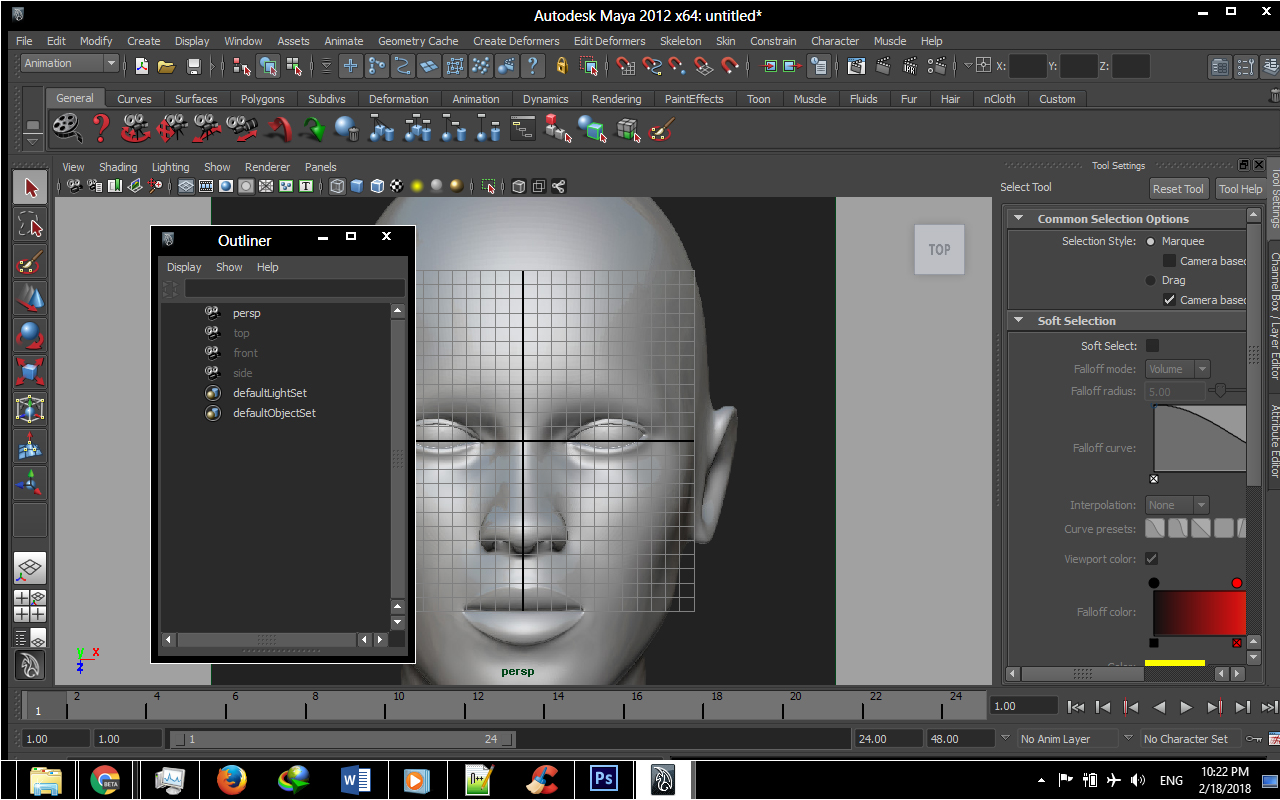Click the Firefox icon in taskbar
The width and height of the screenshot is (1280, 800).
(231, 779)
